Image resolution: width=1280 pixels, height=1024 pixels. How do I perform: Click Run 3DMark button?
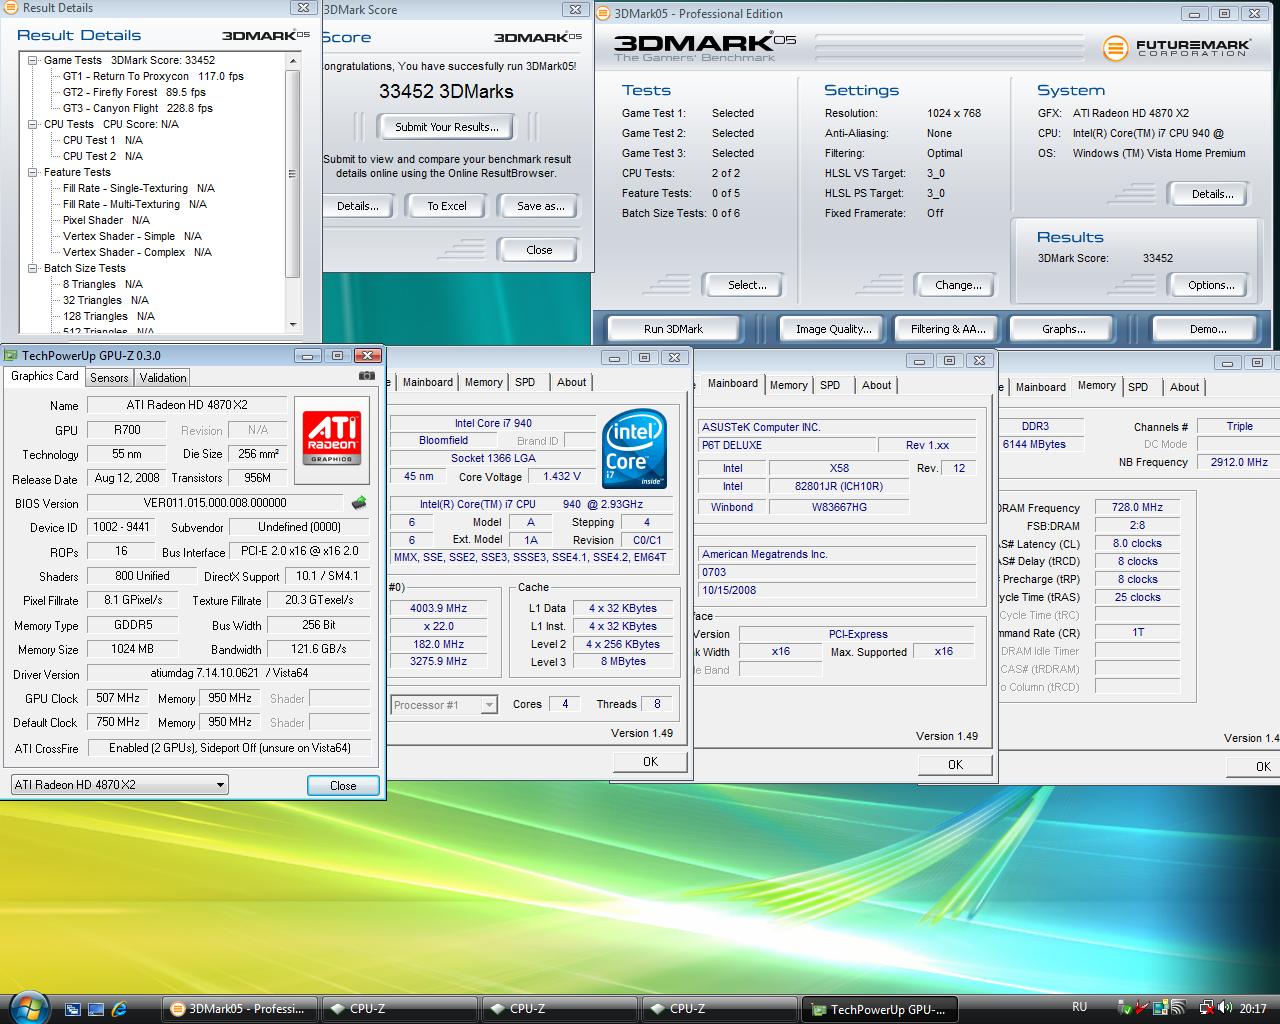point(673,329)
